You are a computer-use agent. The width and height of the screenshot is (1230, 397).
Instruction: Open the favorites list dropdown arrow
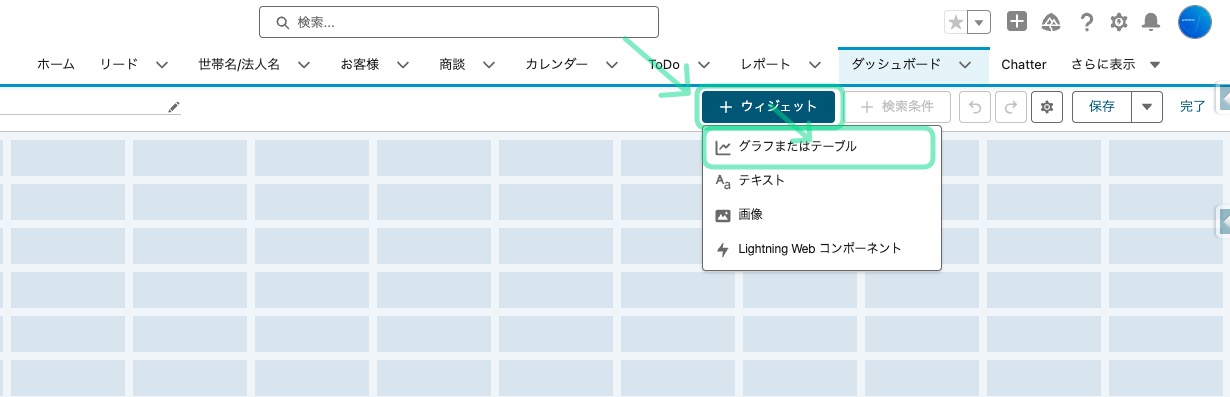979,22
